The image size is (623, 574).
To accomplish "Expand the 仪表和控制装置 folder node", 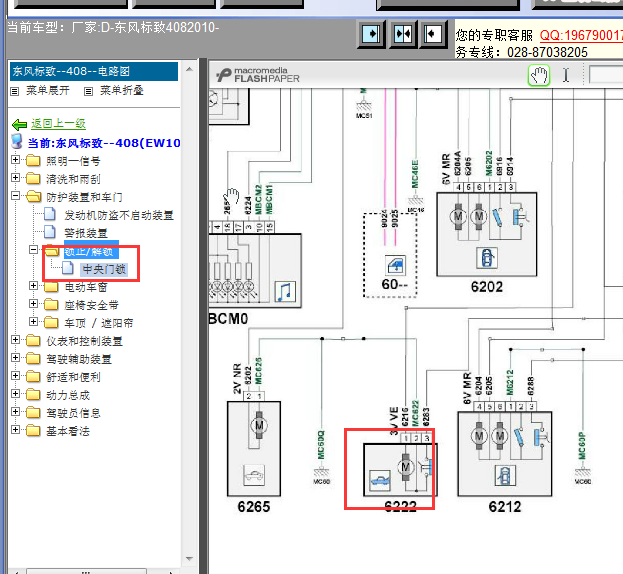I will (15, 340).
